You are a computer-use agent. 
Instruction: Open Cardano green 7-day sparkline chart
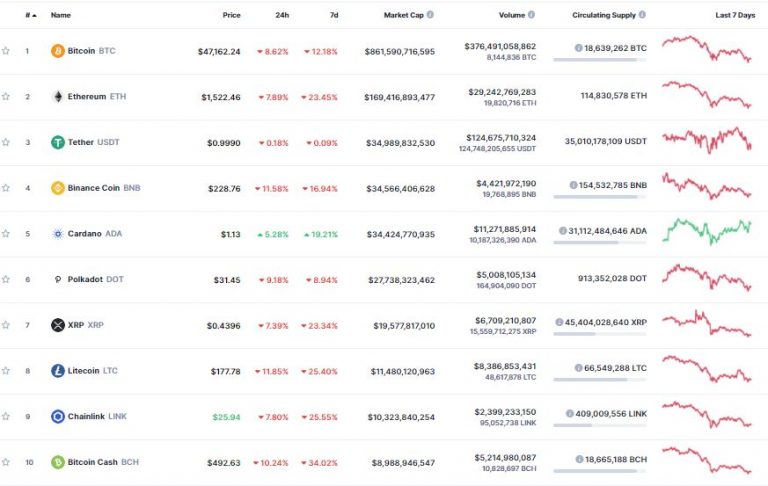coord(707,231)
